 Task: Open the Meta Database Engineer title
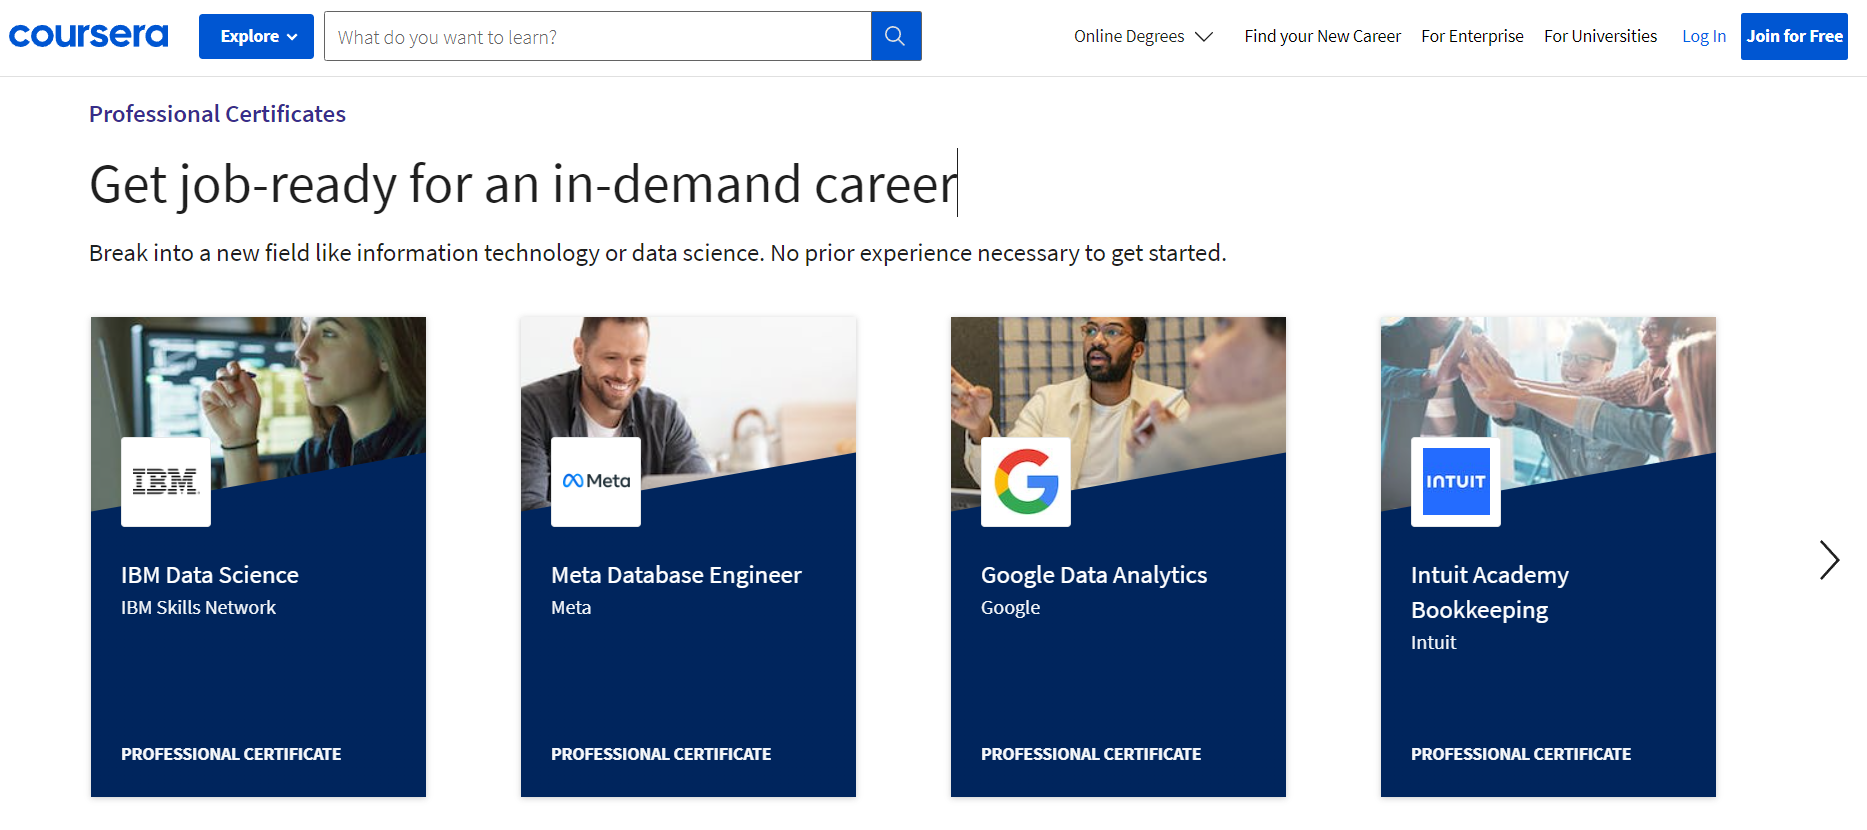click(x=676, y=575)
